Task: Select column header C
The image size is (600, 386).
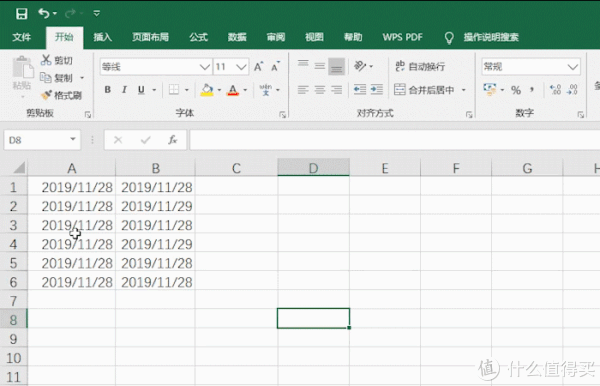Action: point(236,168)
